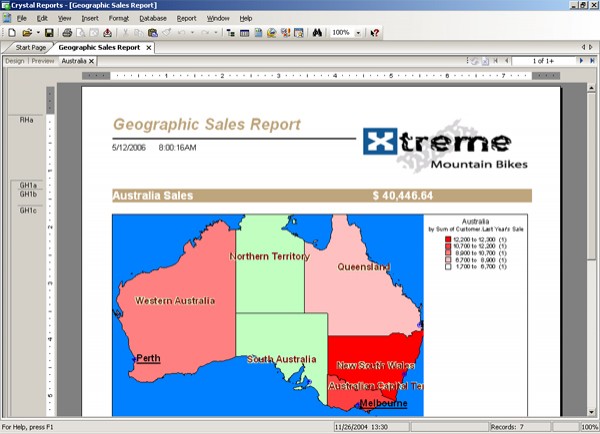This screenshot has height=434, width=600.
Task: Open the Redo history dropdown
Action: 216,33
